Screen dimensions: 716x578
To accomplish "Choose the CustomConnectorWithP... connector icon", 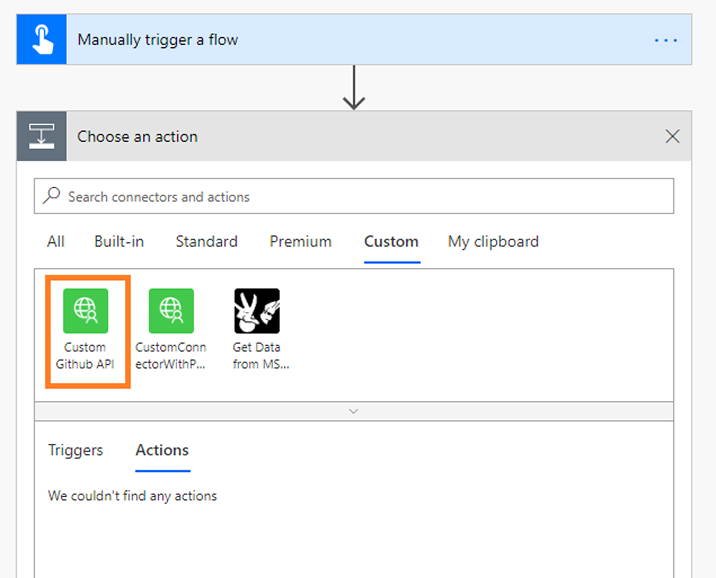I will pyautogui.click(x=171, y=311).
